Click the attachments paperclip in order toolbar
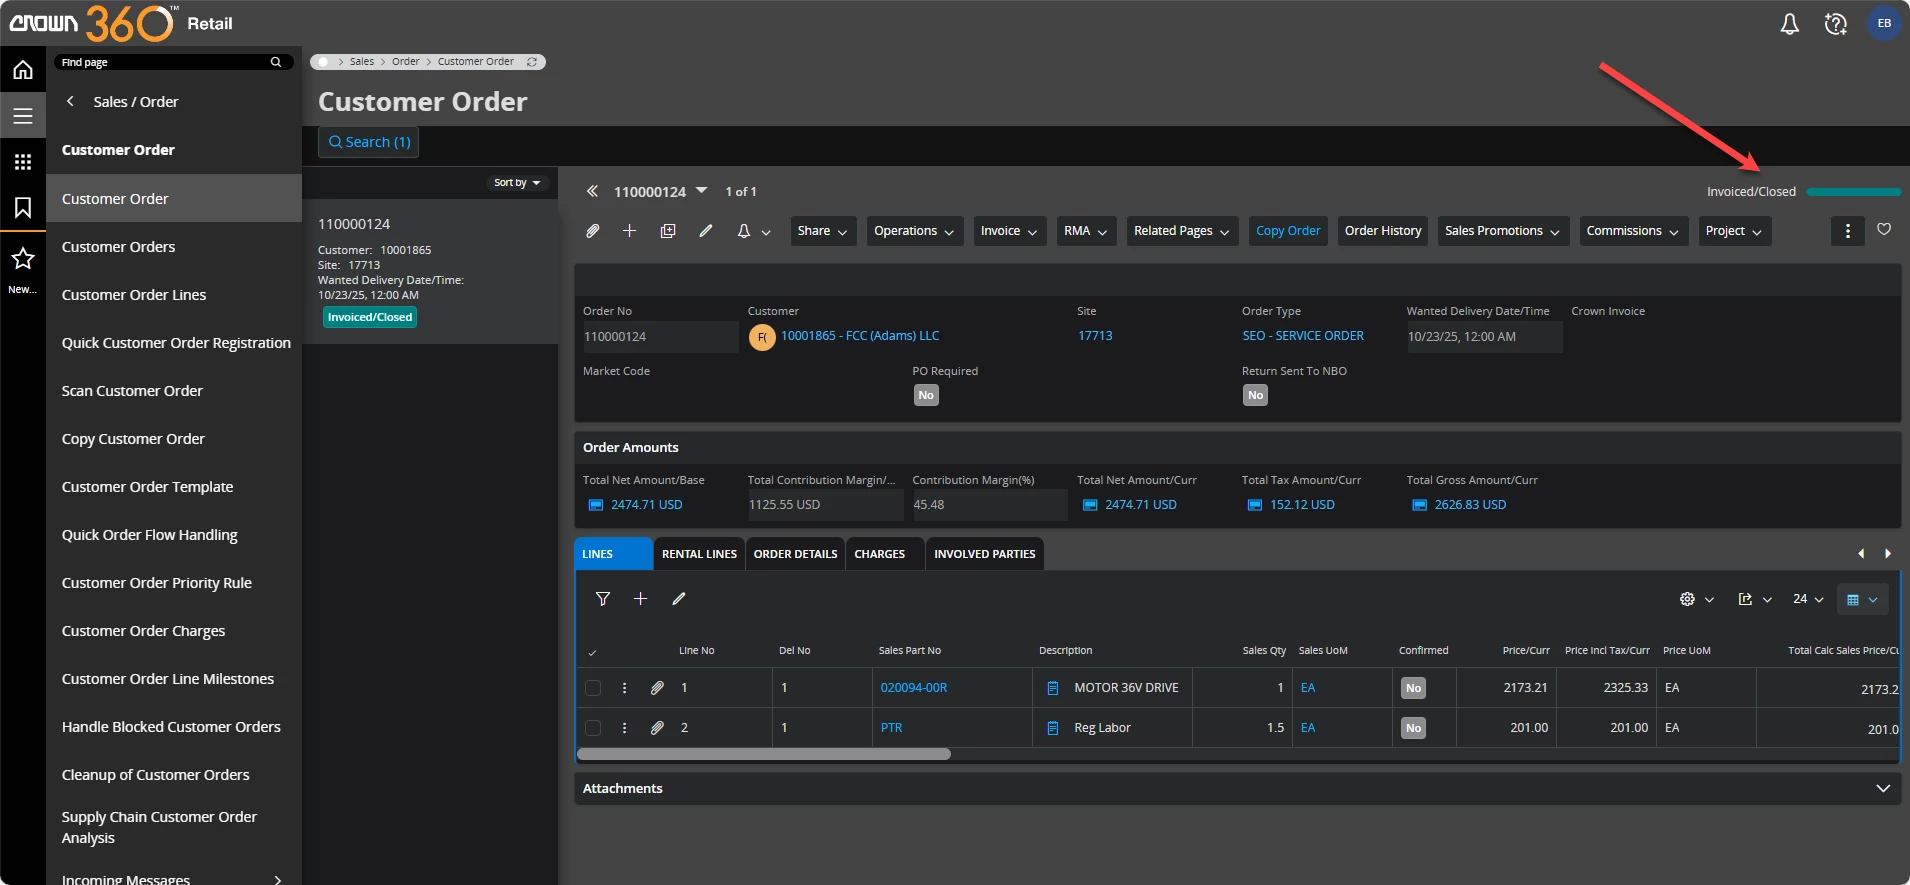This screenshot has height=885, width=1910. [x=593, y=231]
